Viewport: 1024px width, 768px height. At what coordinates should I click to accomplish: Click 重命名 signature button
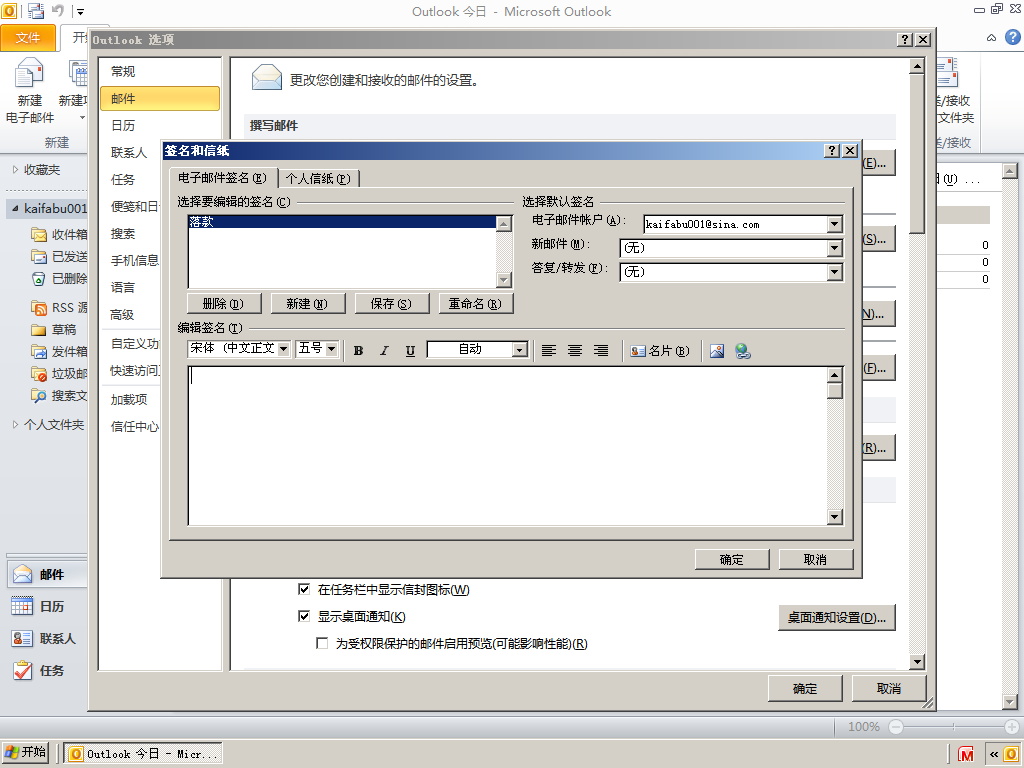[x=475, y=304]
